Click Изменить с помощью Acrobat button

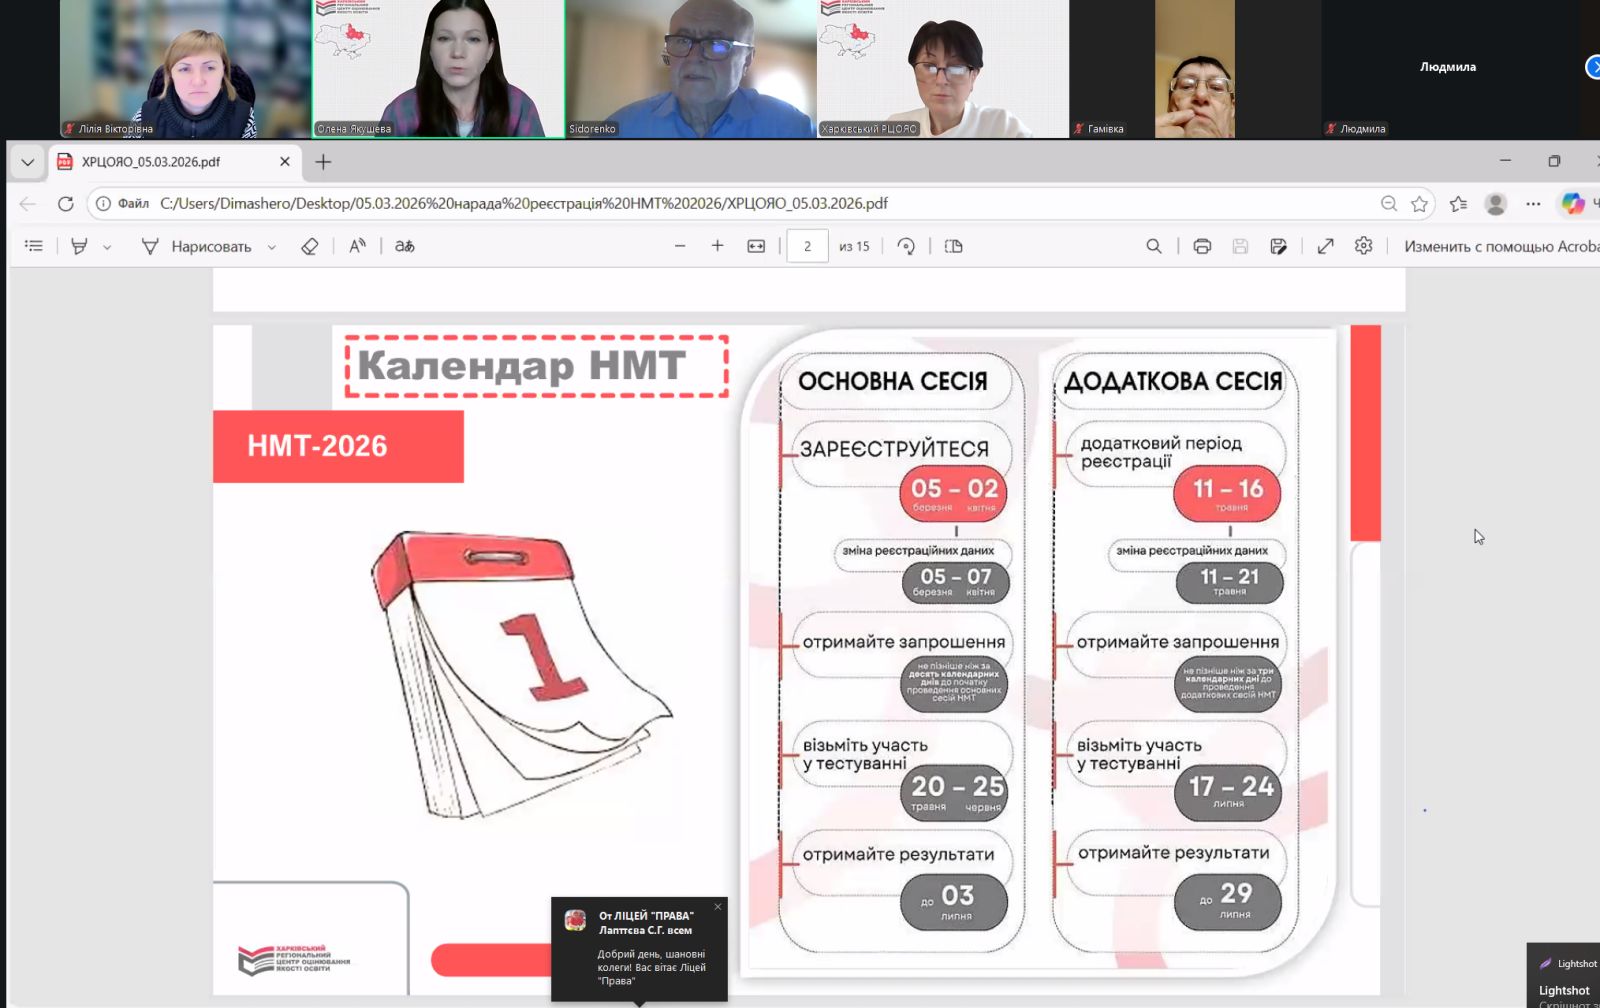[x=1499, y=246]
